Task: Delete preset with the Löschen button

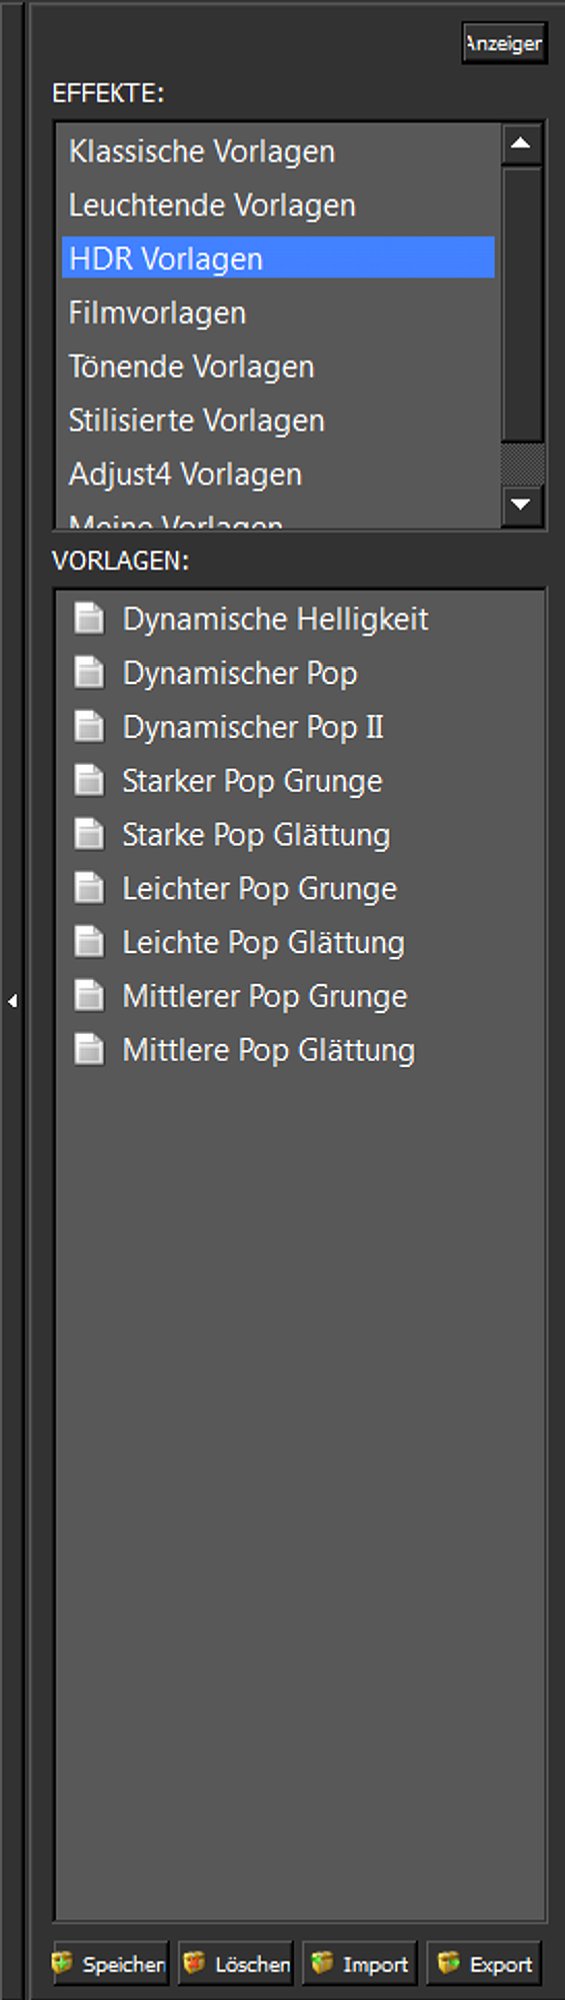Action: coord(236,1964)
